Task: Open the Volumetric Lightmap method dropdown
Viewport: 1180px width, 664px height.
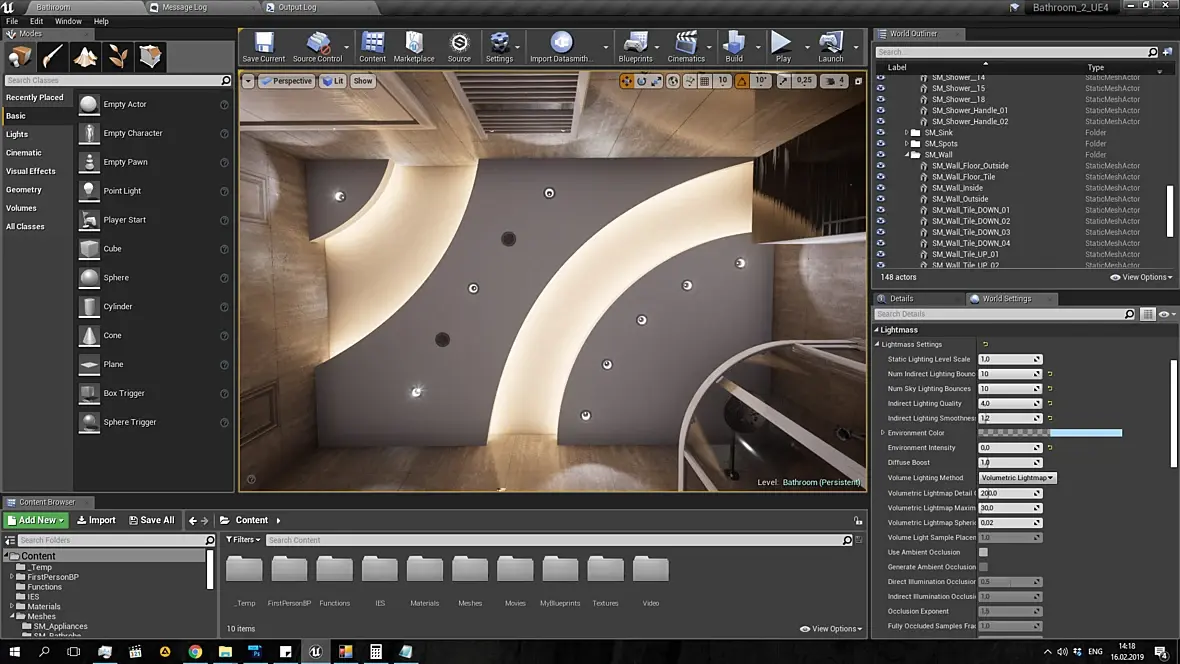Action: [x=1017, y=478]
